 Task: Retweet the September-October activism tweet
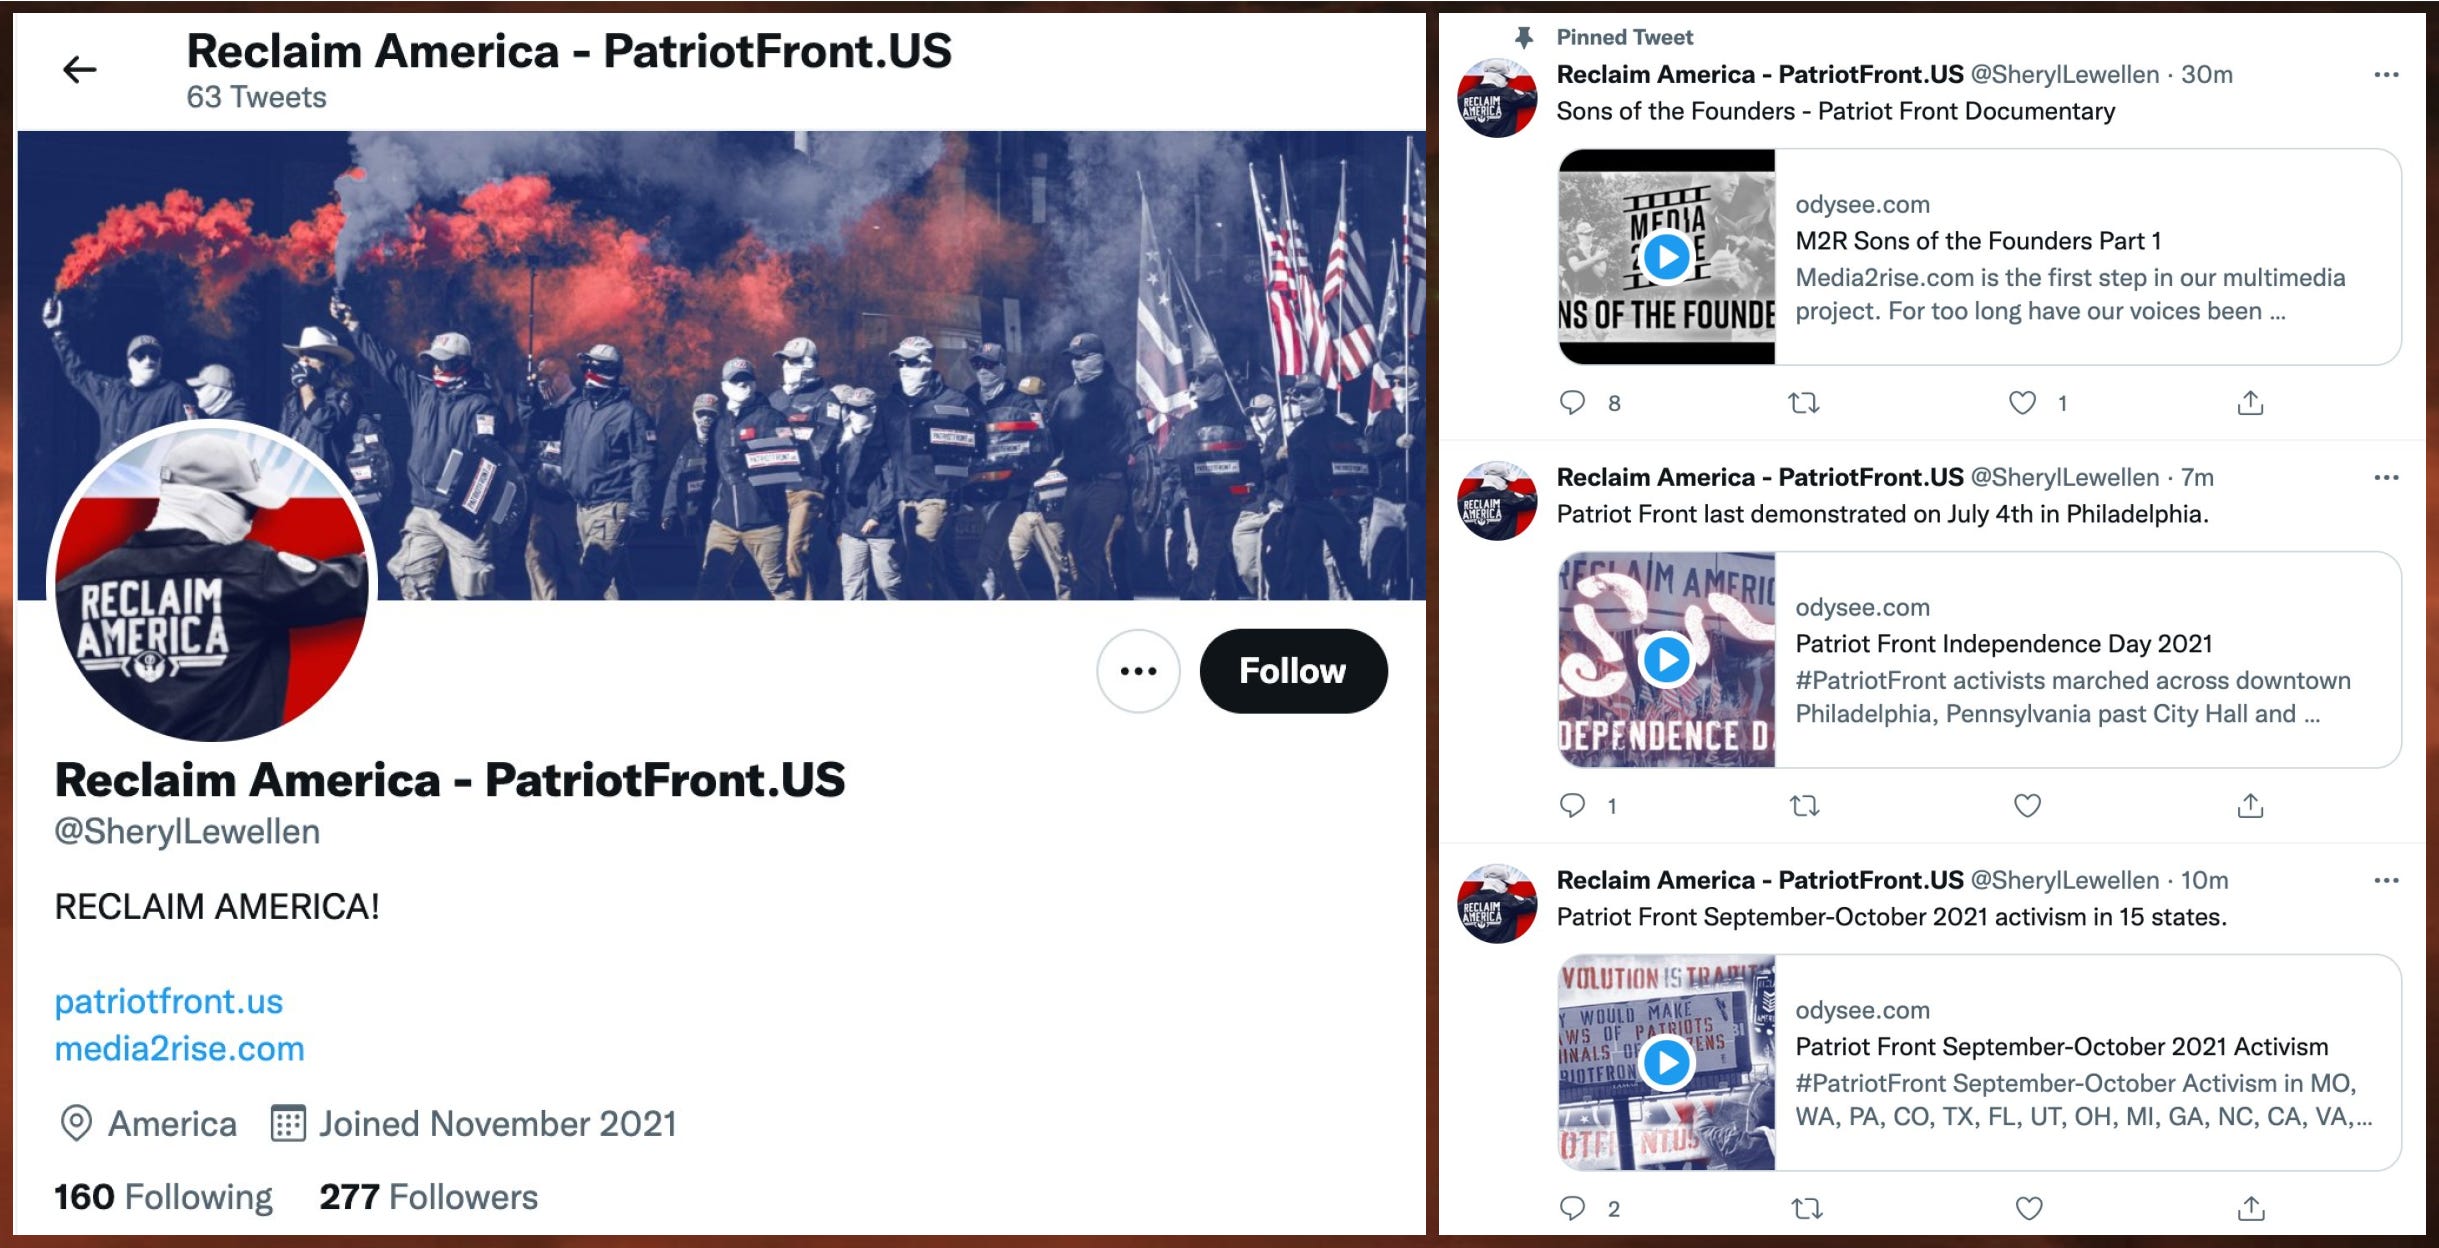(x=1805, y=1209)
